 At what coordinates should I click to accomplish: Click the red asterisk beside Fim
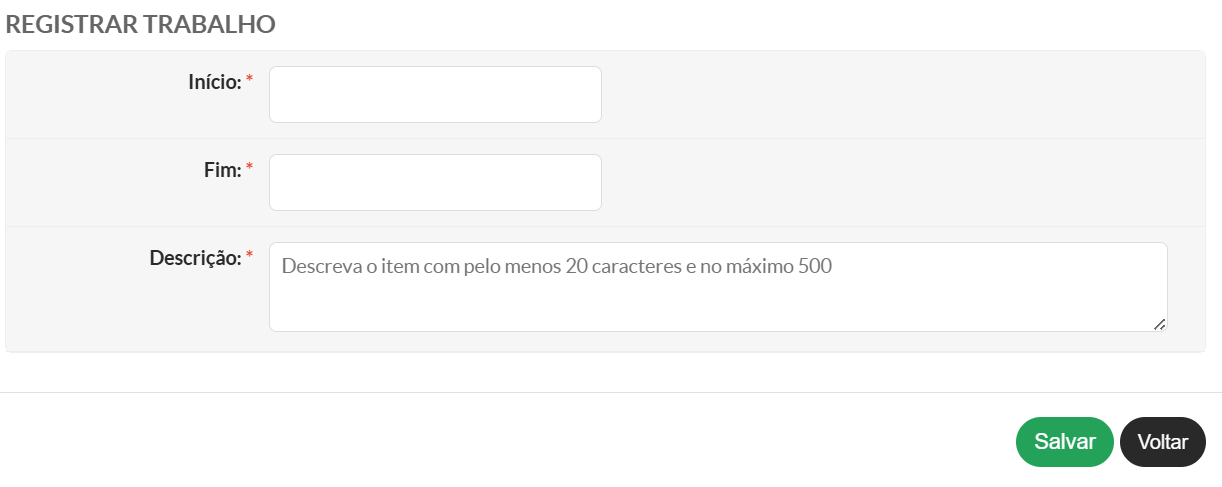pos(250,168)
